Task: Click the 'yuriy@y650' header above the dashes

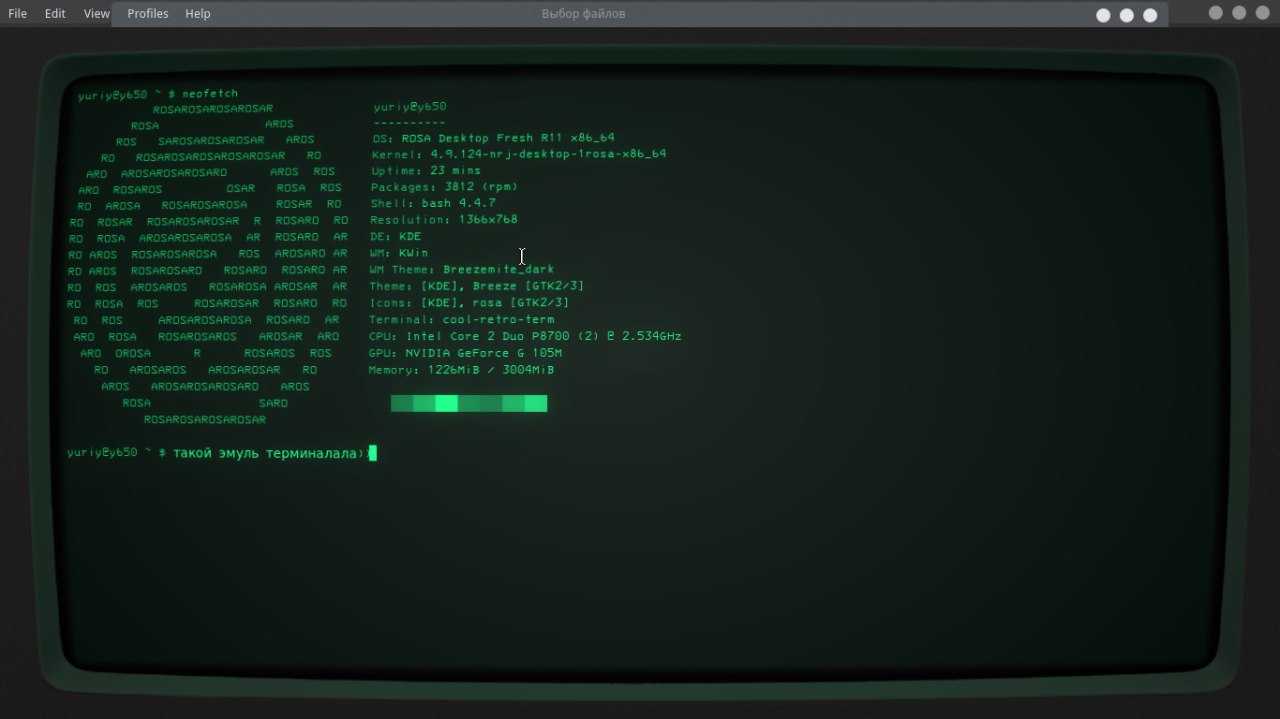Action: coord(410,107)
